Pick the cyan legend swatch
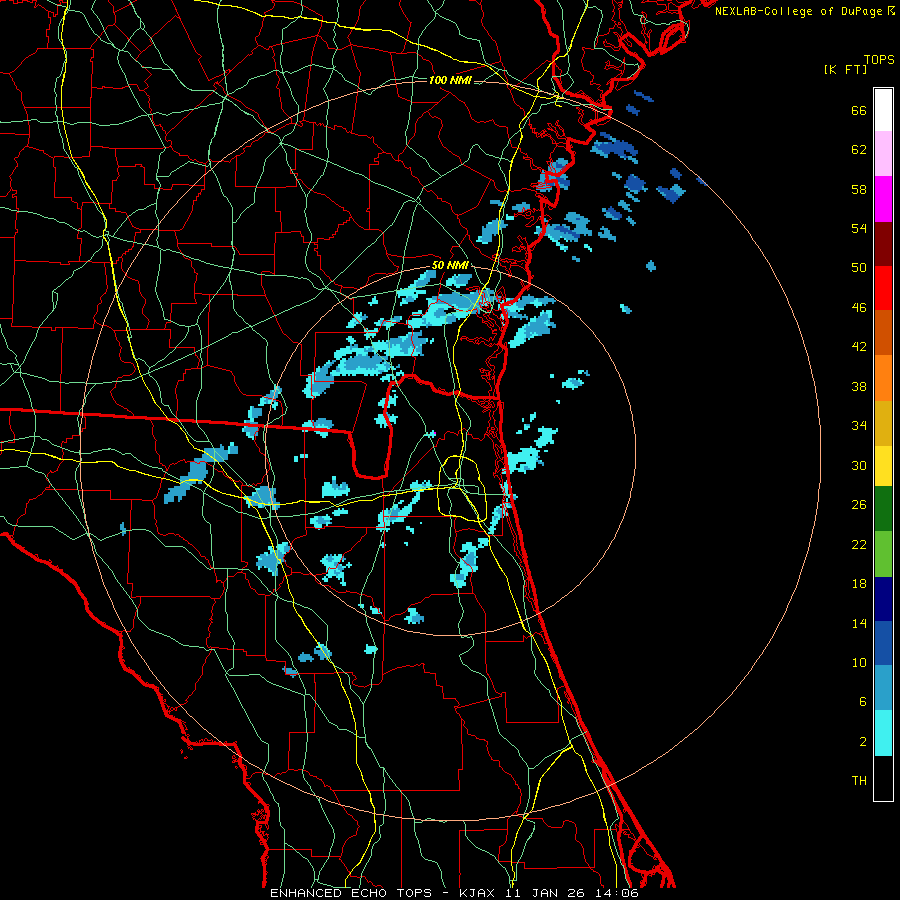 tap(883, 733)
